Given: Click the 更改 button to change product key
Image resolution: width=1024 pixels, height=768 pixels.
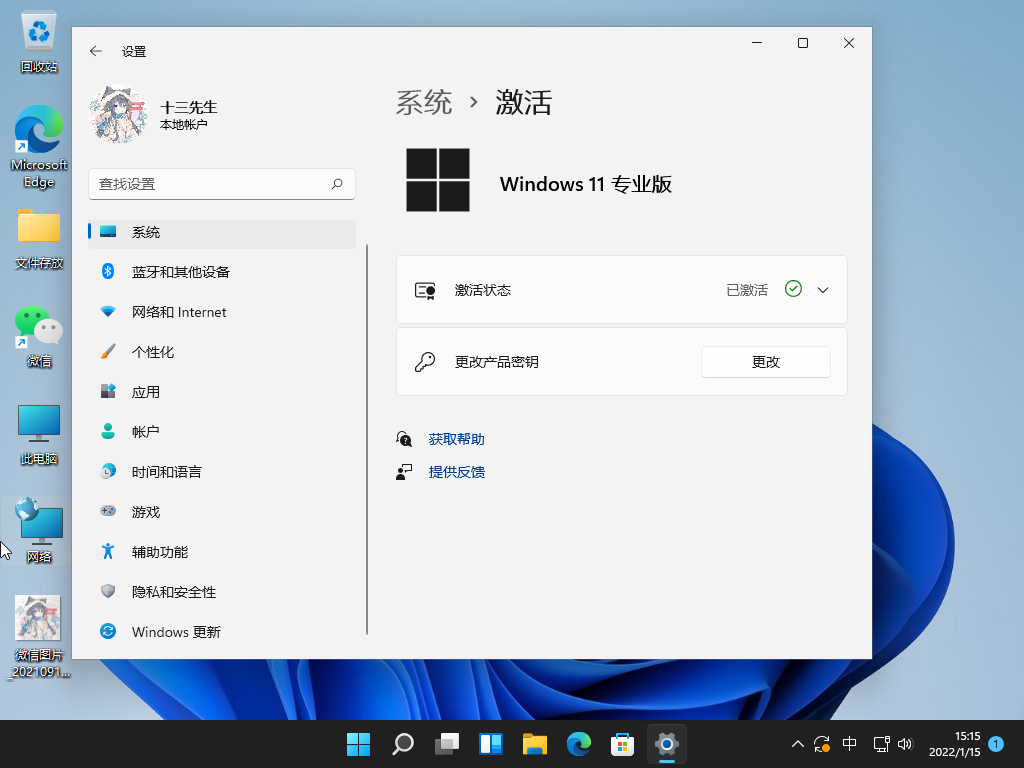Looking at the screenshot, I should point(765,361).
